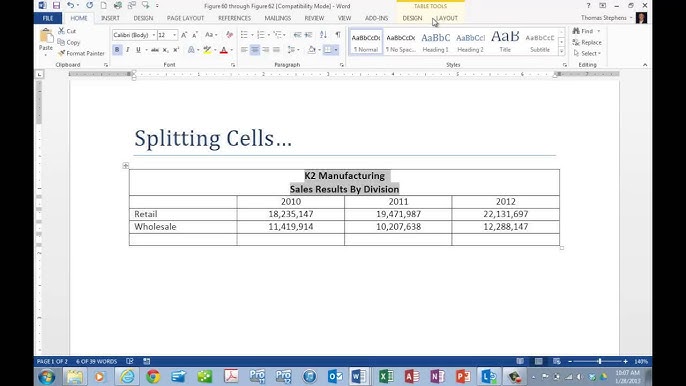The image size is (686, 386).
Task: Apply the Bullets list icon
Action: (244, 35)
